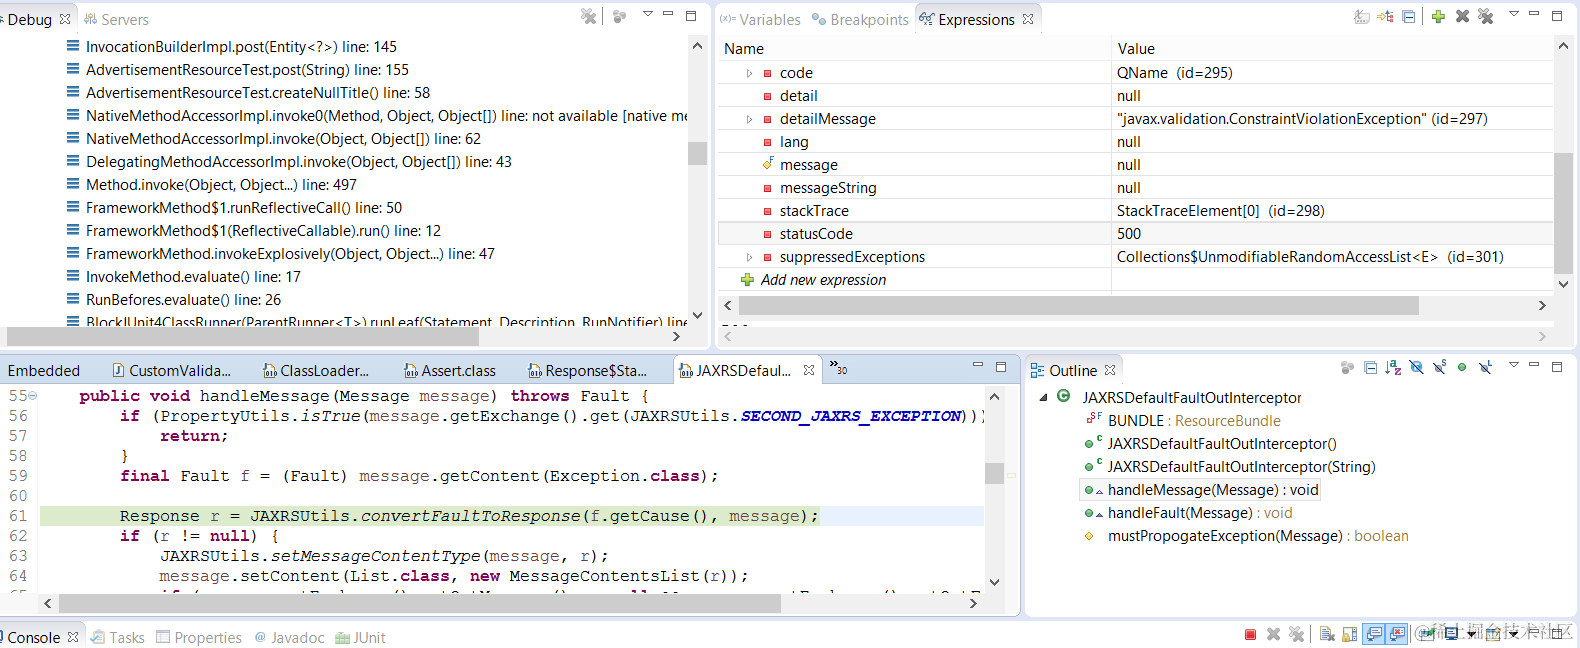The width and height of the screenshot is (1580, 648).
Task: Open the ClassLoader... editor tab
Action: coord(316,370)
